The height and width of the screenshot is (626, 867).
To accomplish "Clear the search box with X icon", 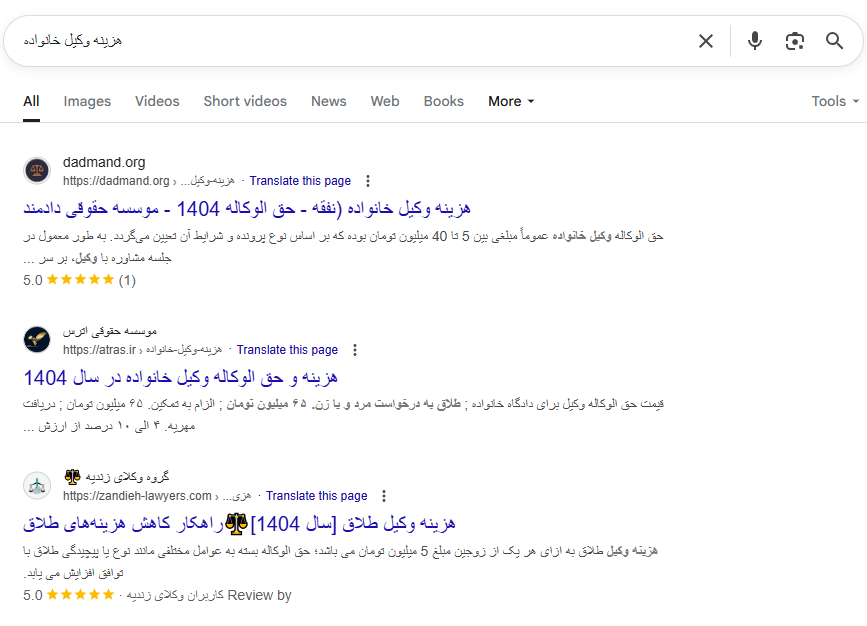I will (x=706, y=41).
